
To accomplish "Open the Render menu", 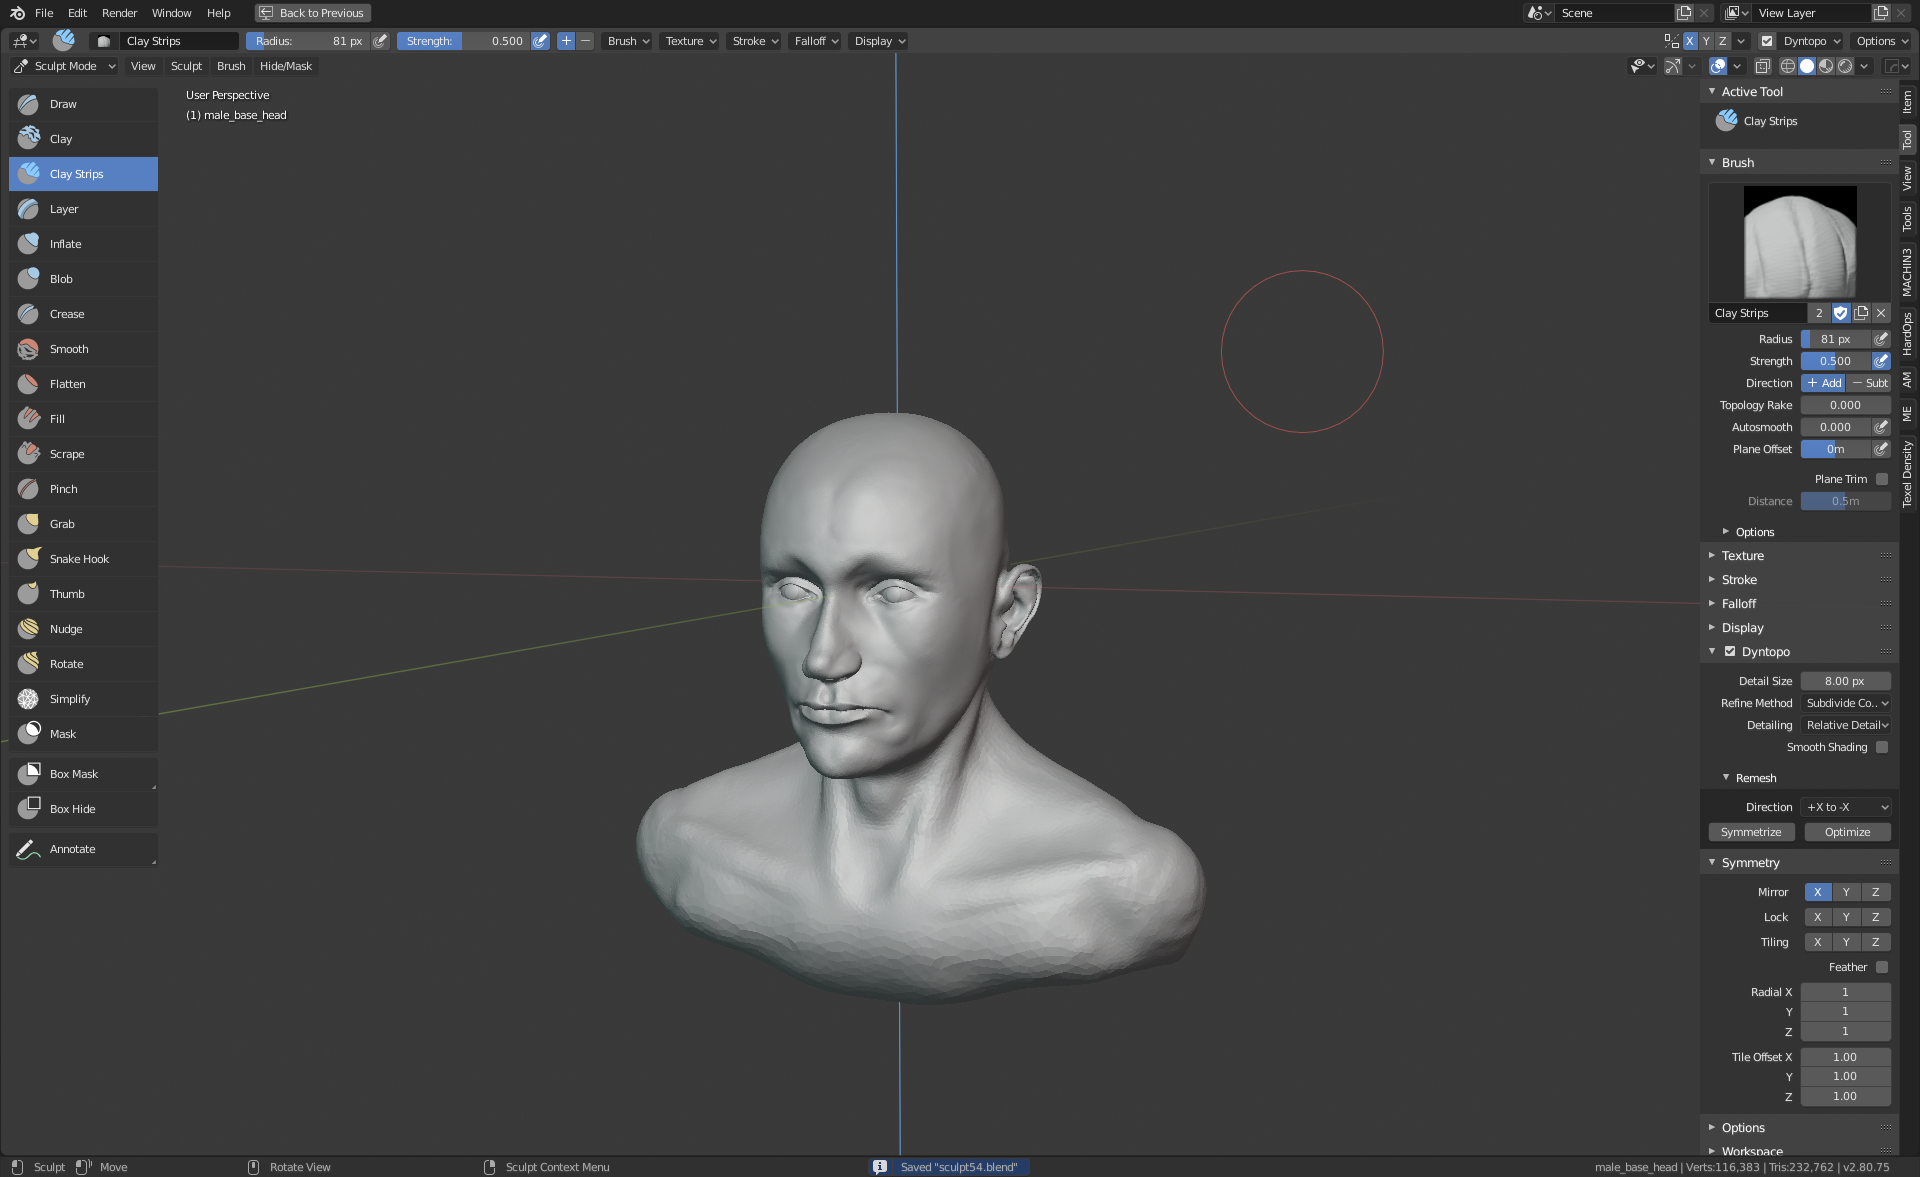I will point(119,13).
